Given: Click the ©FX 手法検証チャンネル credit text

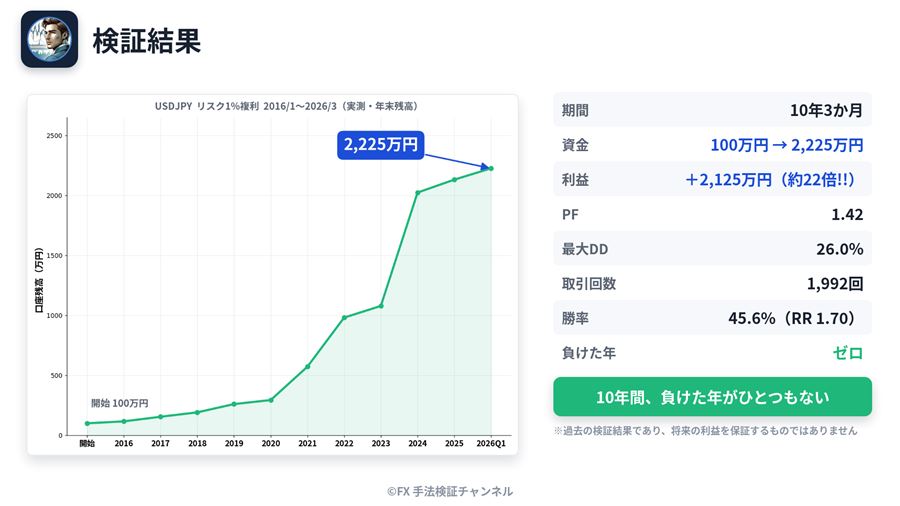Looking at the screenshot, I should click(x=450, y=491).
